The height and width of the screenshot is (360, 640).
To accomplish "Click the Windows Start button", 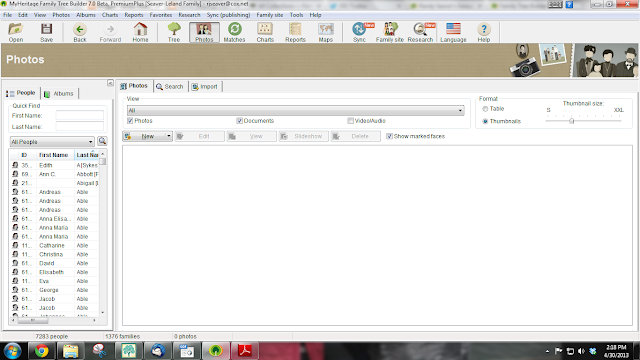I will click(13, 351).
